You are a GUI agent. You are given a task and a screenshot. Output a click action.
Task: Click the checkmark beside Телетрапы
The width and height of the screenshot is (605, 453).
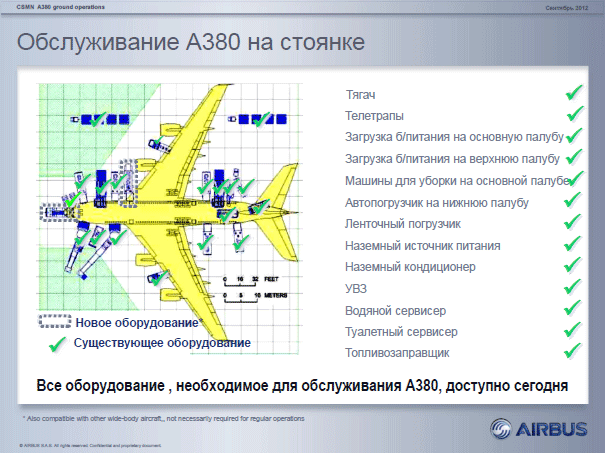point(575,114)
